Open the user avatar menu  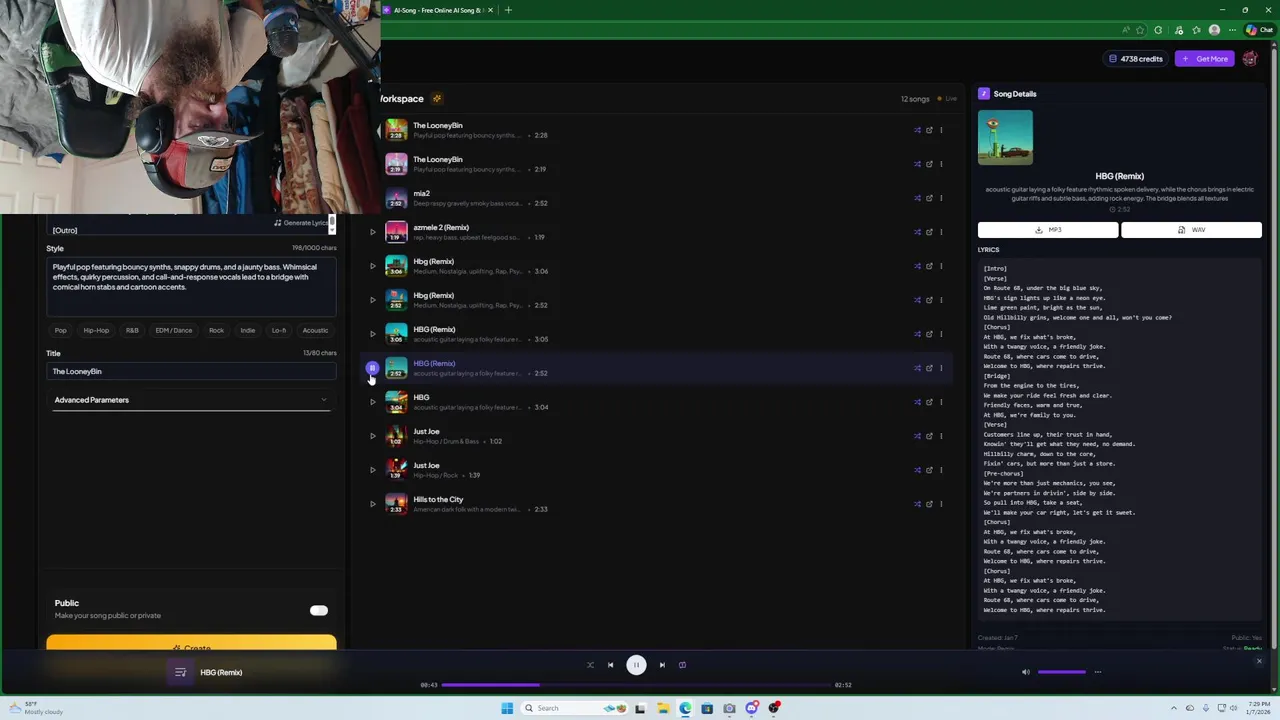click(1250, 59)
